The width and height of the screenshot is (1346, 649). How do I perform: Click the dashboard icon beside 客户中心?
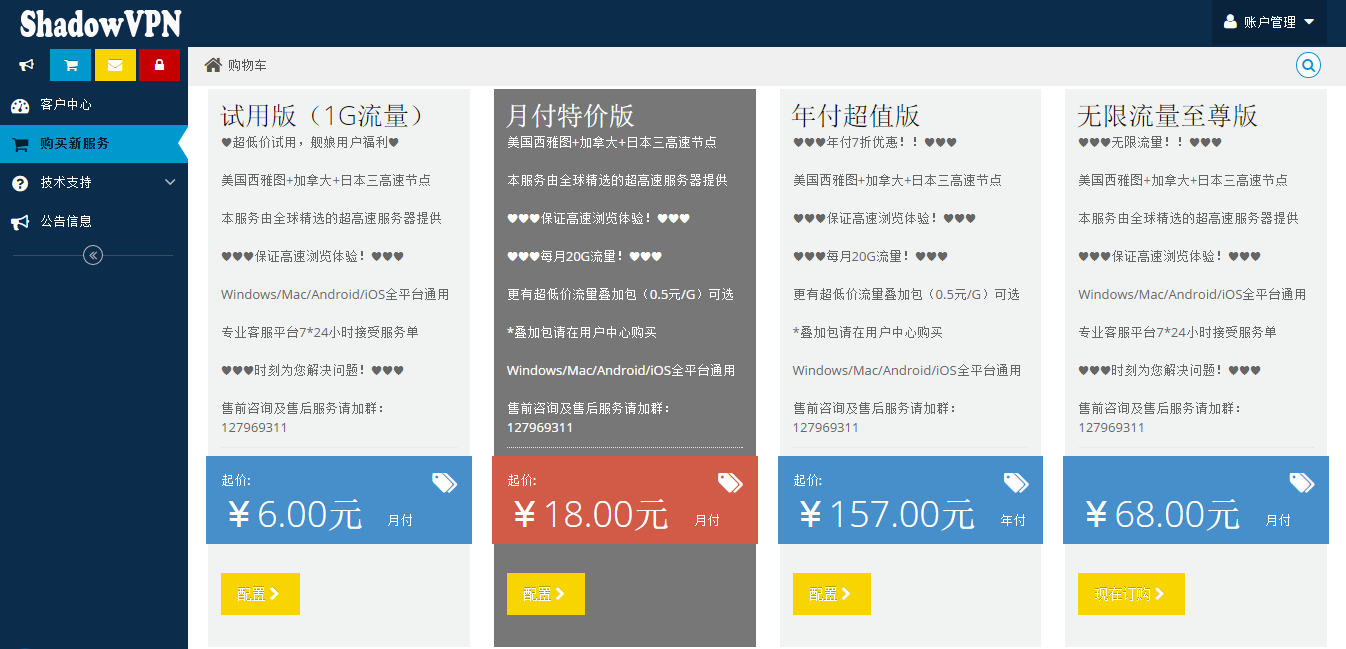coord(20,105)
